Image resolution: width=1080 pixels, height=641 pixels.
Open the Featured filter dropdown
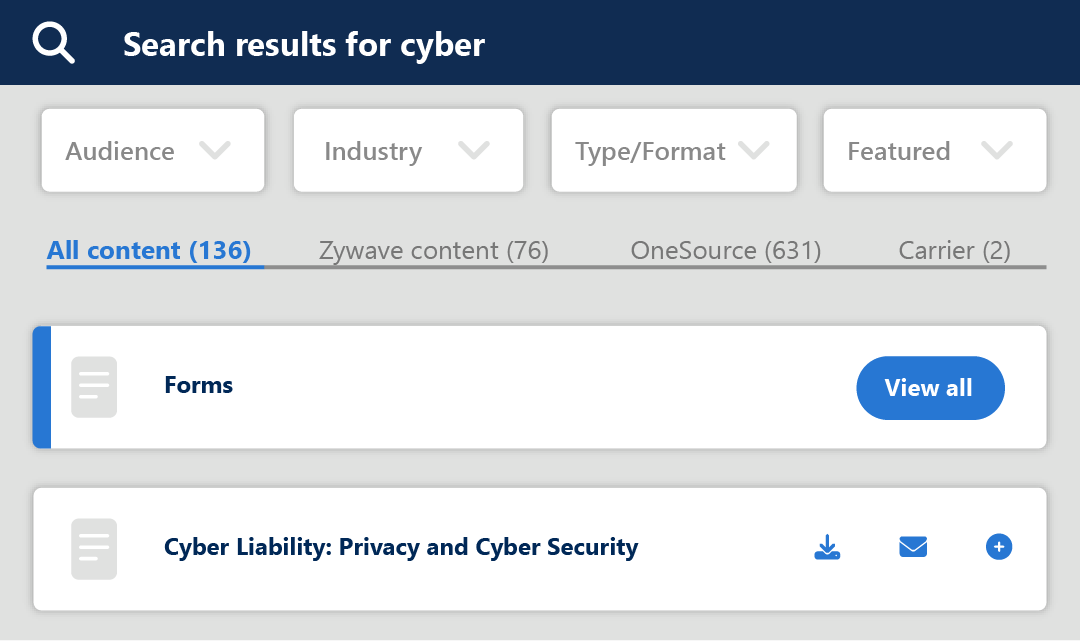[x=934, y=151]
